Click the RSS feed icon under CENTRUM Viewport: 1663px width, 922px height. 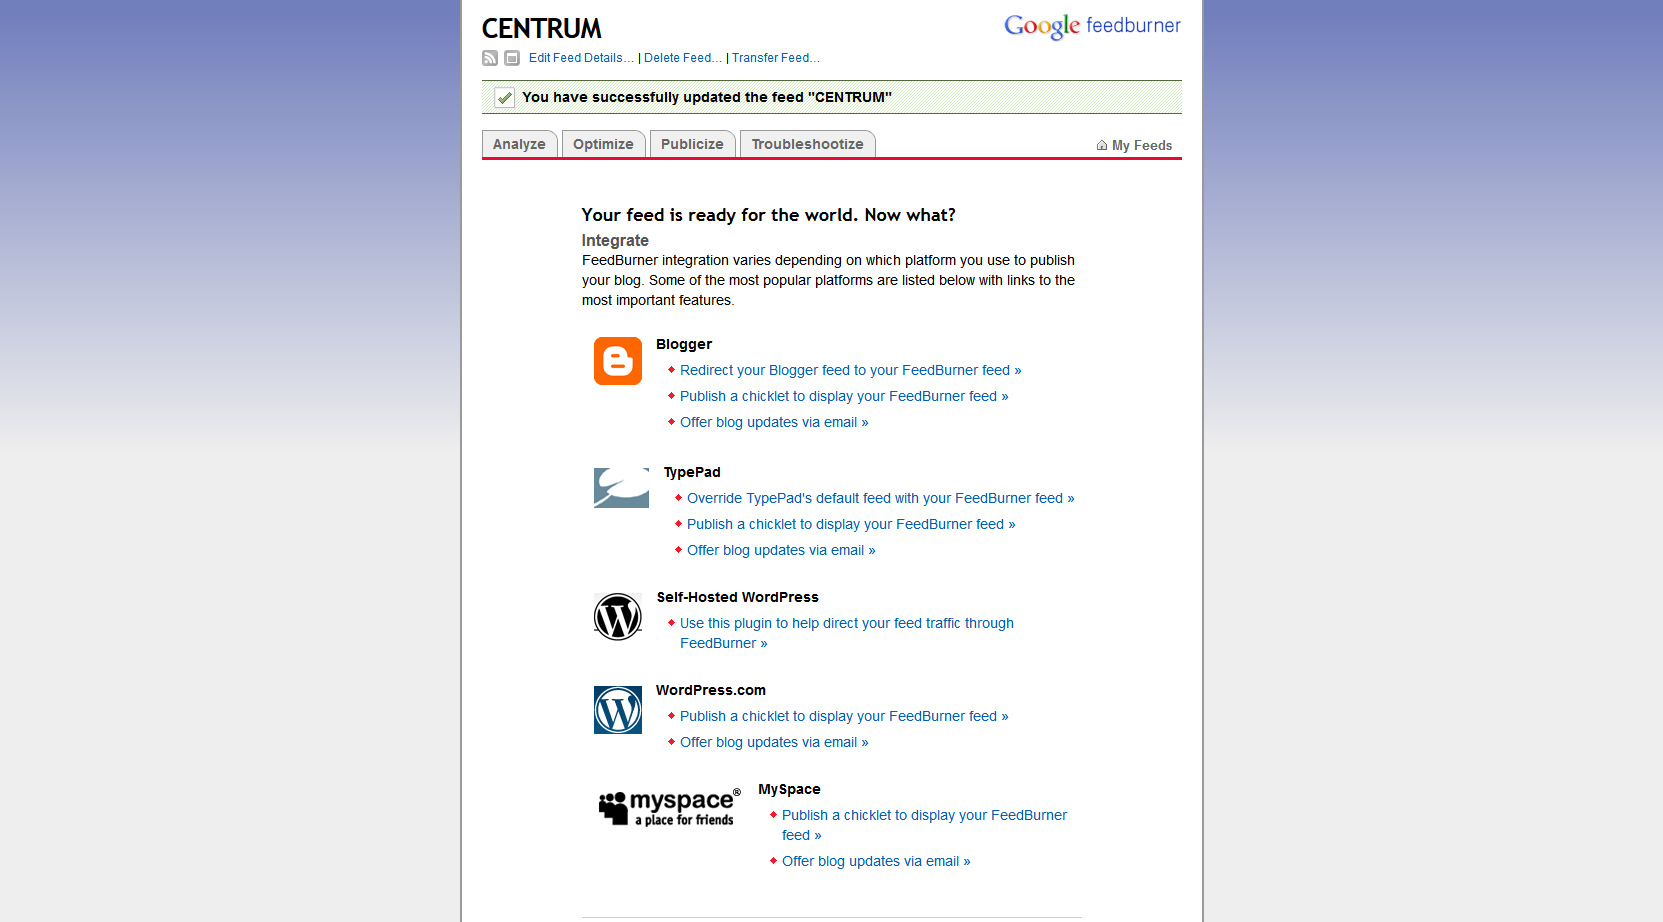click(490, 58)
